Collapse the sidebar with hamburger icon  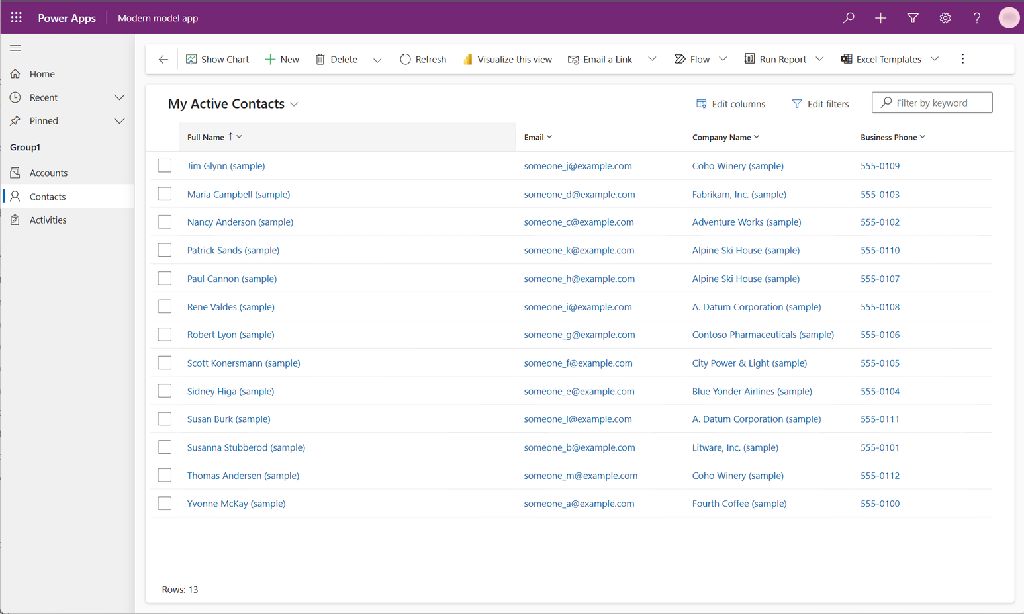point(16,48)
